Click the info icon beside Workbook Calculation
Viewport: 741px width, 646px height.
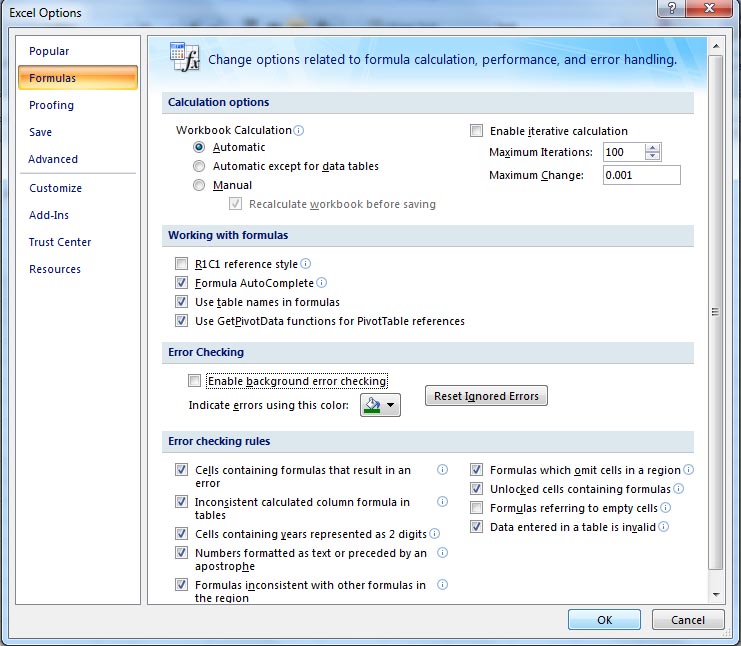298,130
